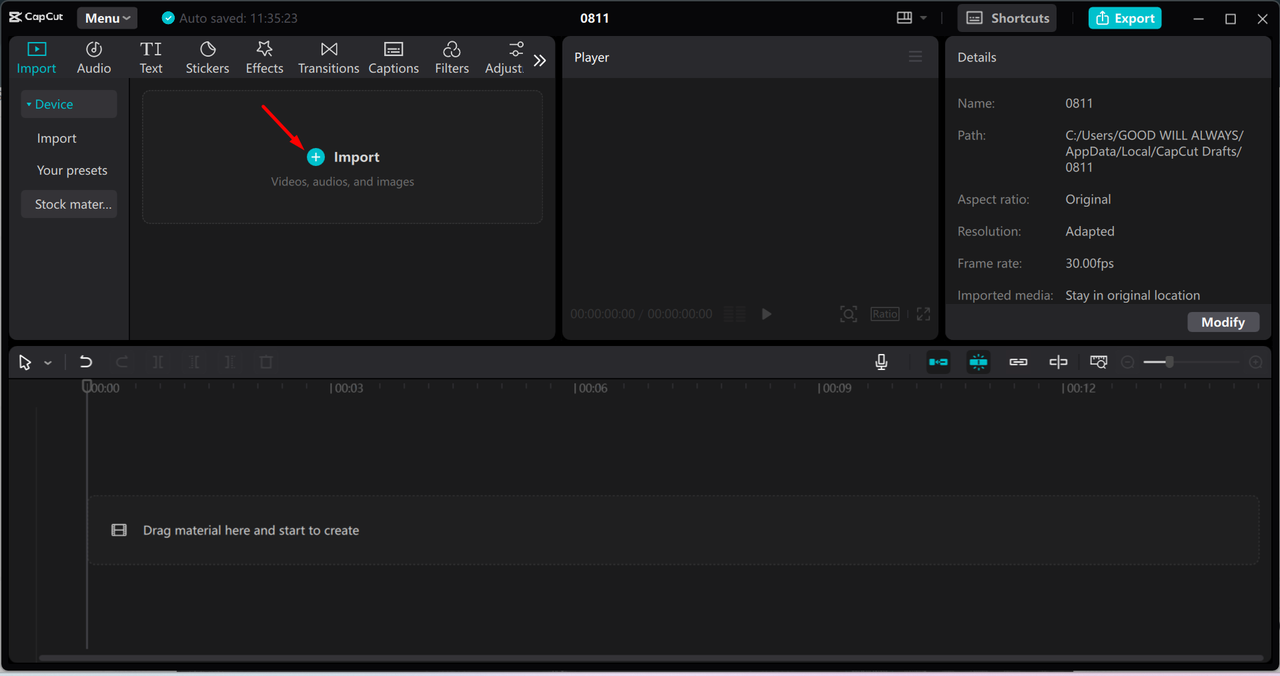Open the Text tab
Viewport: 1280px width, 676px height.
click(x=151, y=58)
